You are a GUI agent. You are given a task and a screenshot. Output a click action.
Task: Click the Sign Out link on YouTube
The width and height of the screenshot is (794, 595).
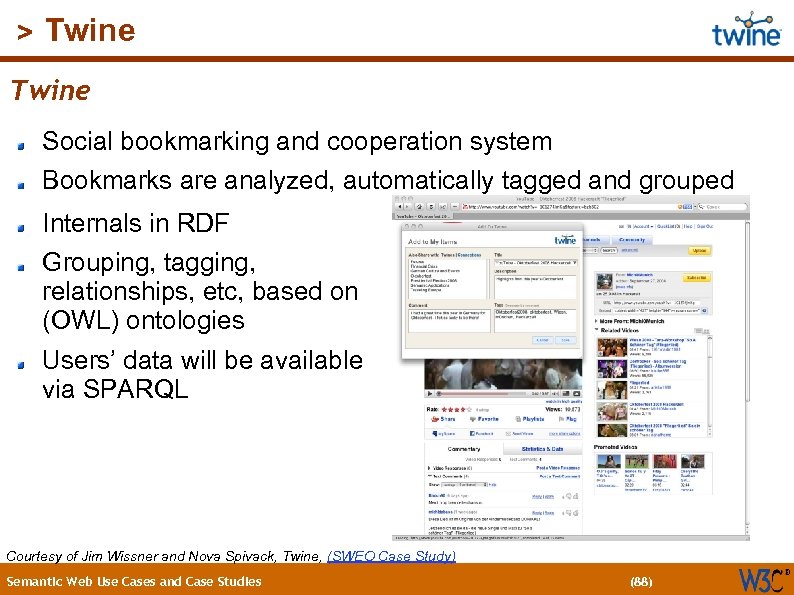[705, 226]
